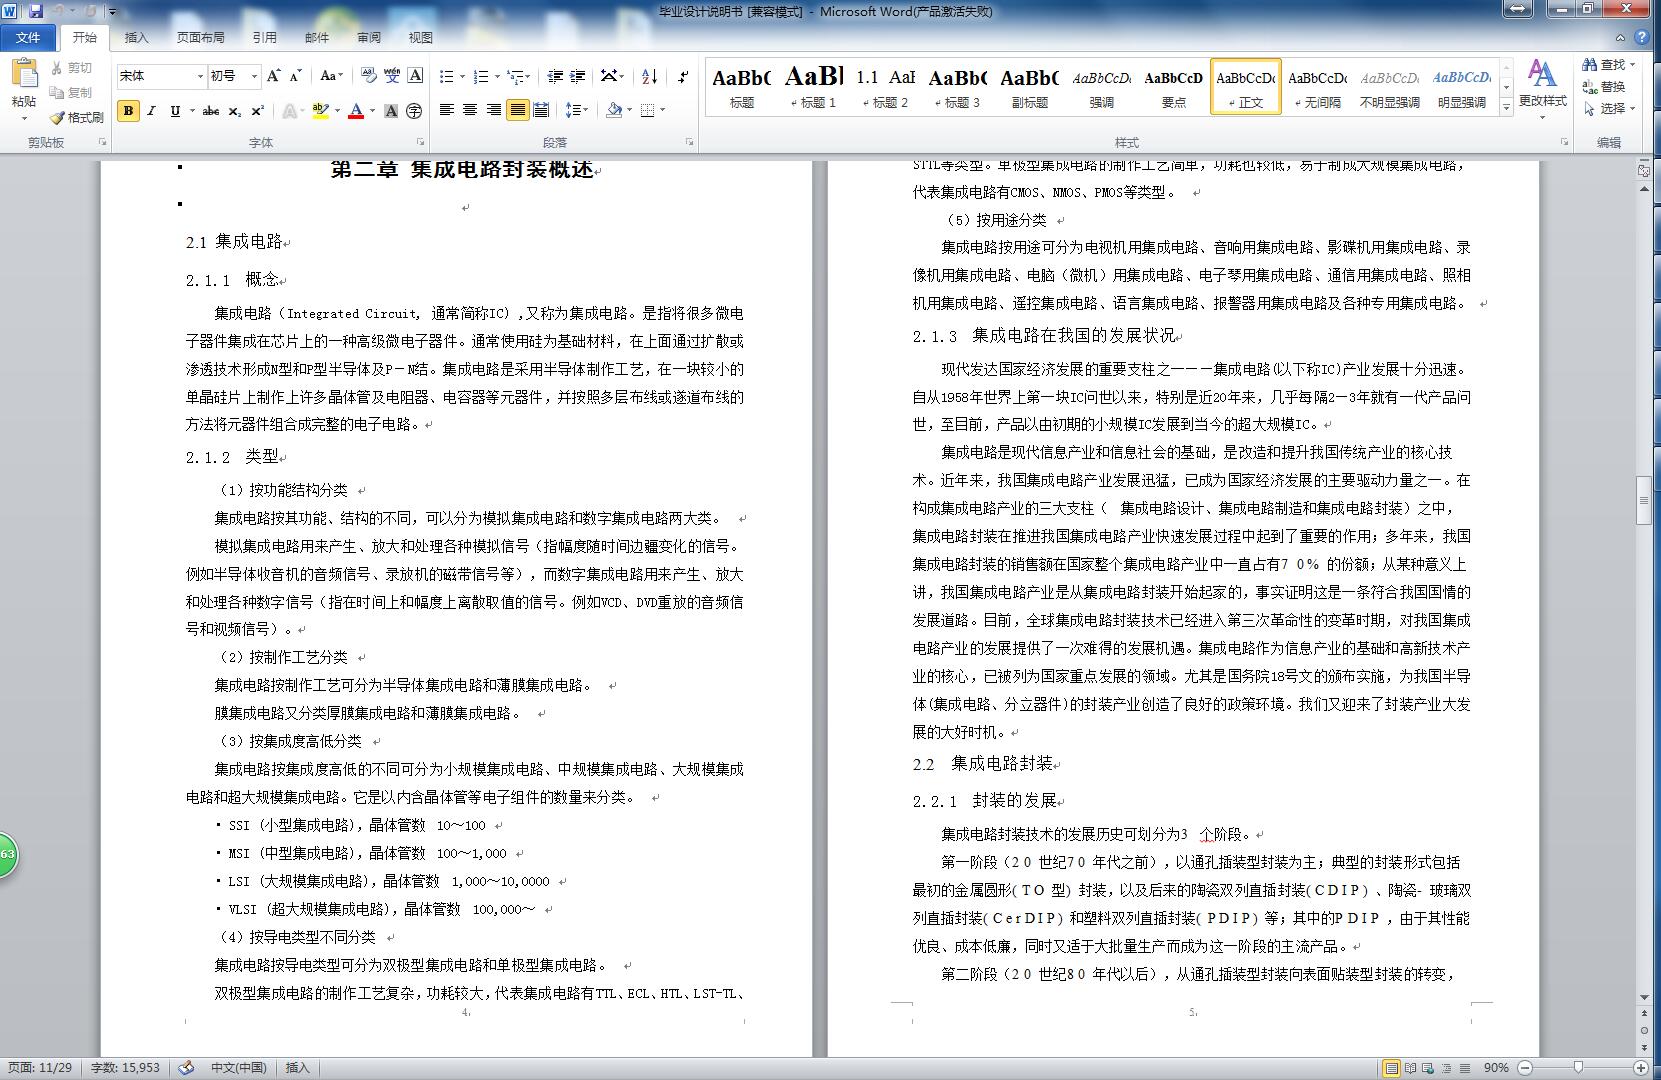Click the red font color A
The height and width of the screenshot is (1080, 1661).
[355, 111]
